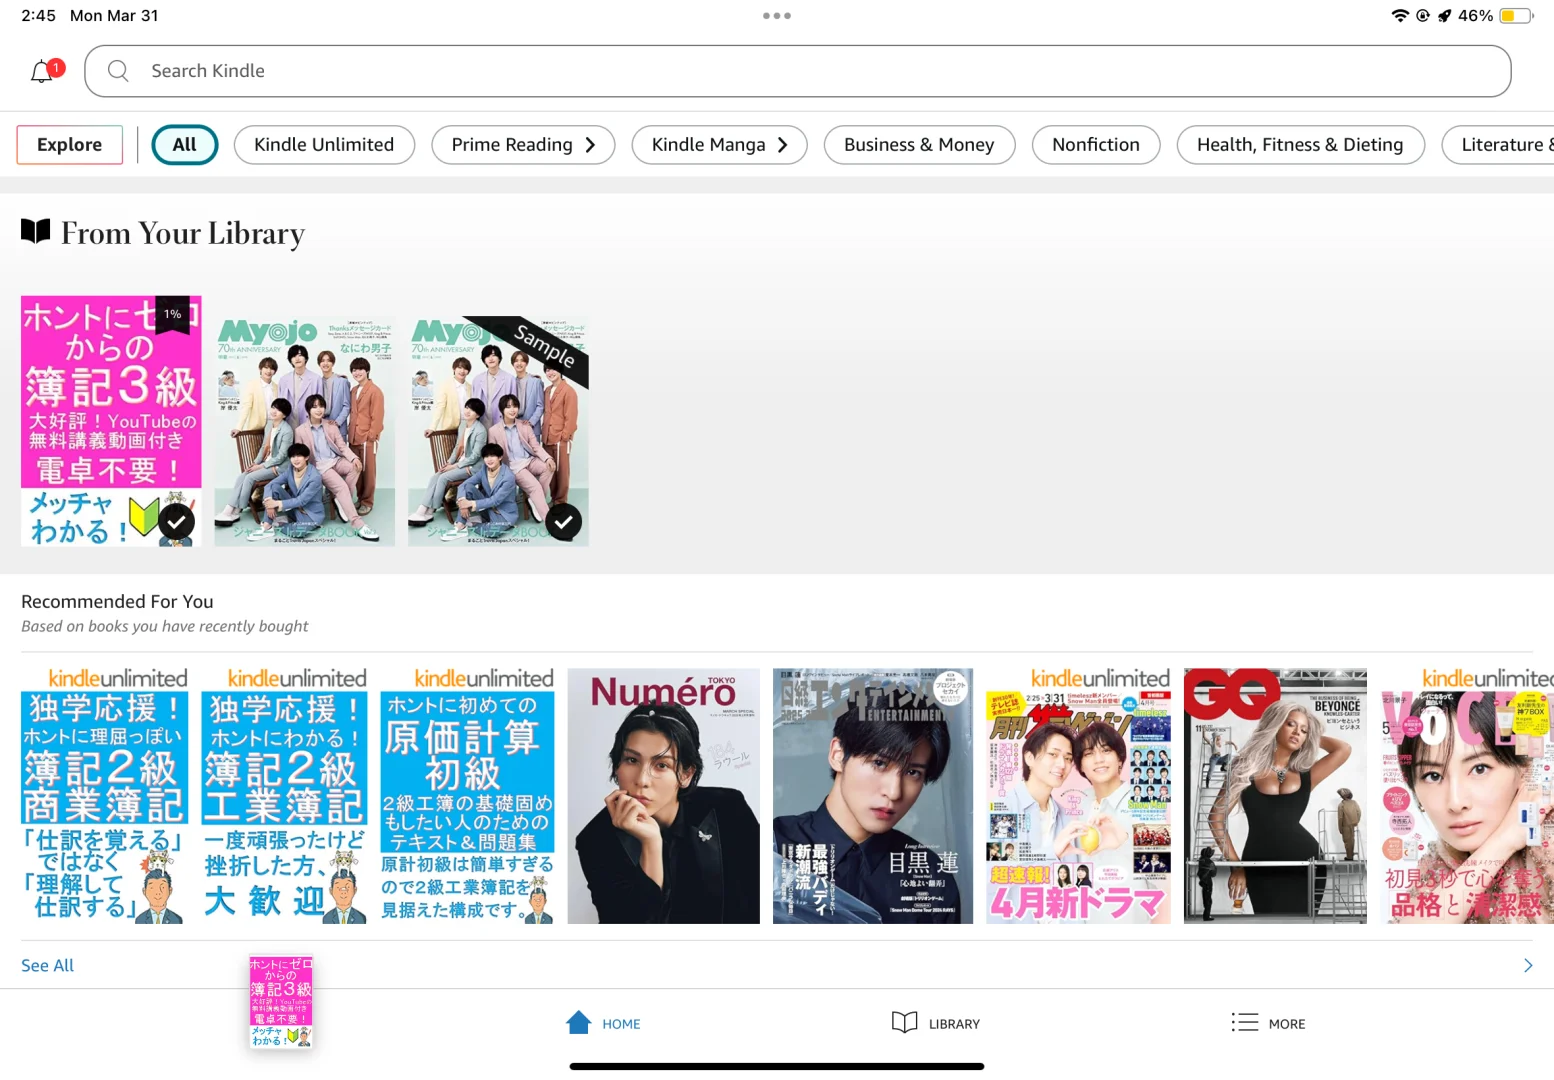1554x1080 pixels.
Task: Open the Myojo Sample magazine
Action: coord(498,432)
